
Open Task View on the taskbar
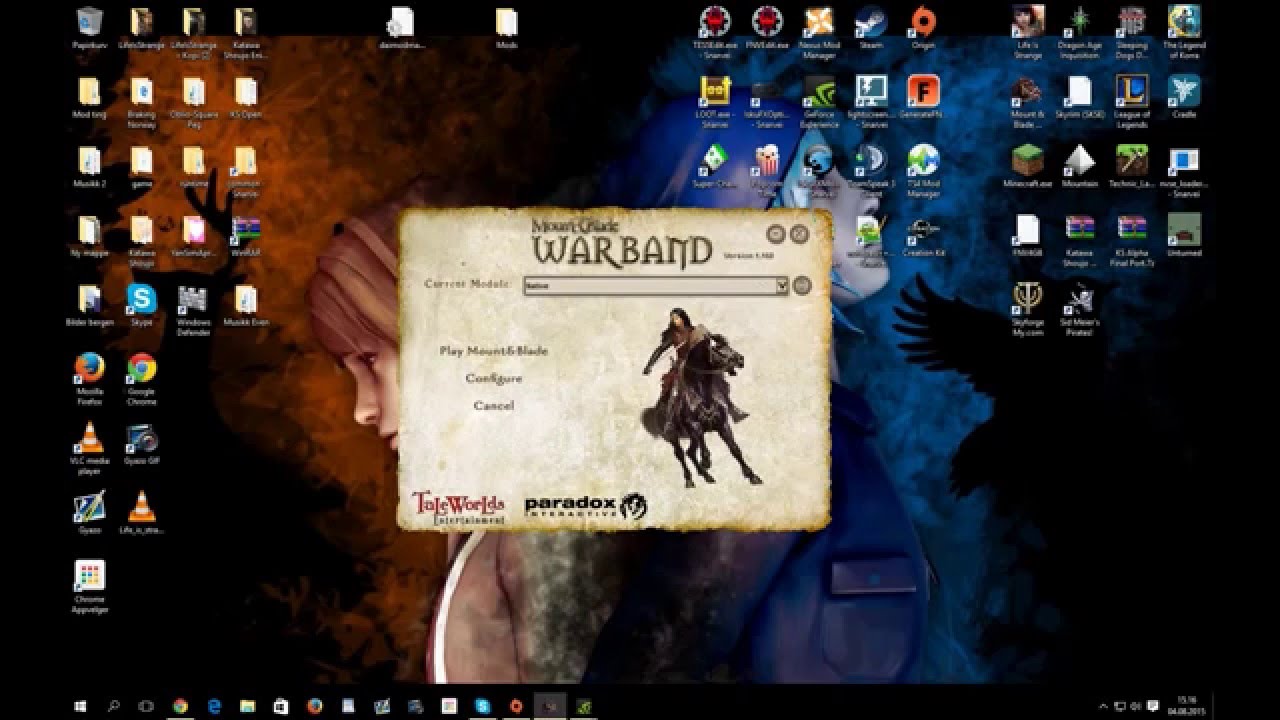[146, 706]
